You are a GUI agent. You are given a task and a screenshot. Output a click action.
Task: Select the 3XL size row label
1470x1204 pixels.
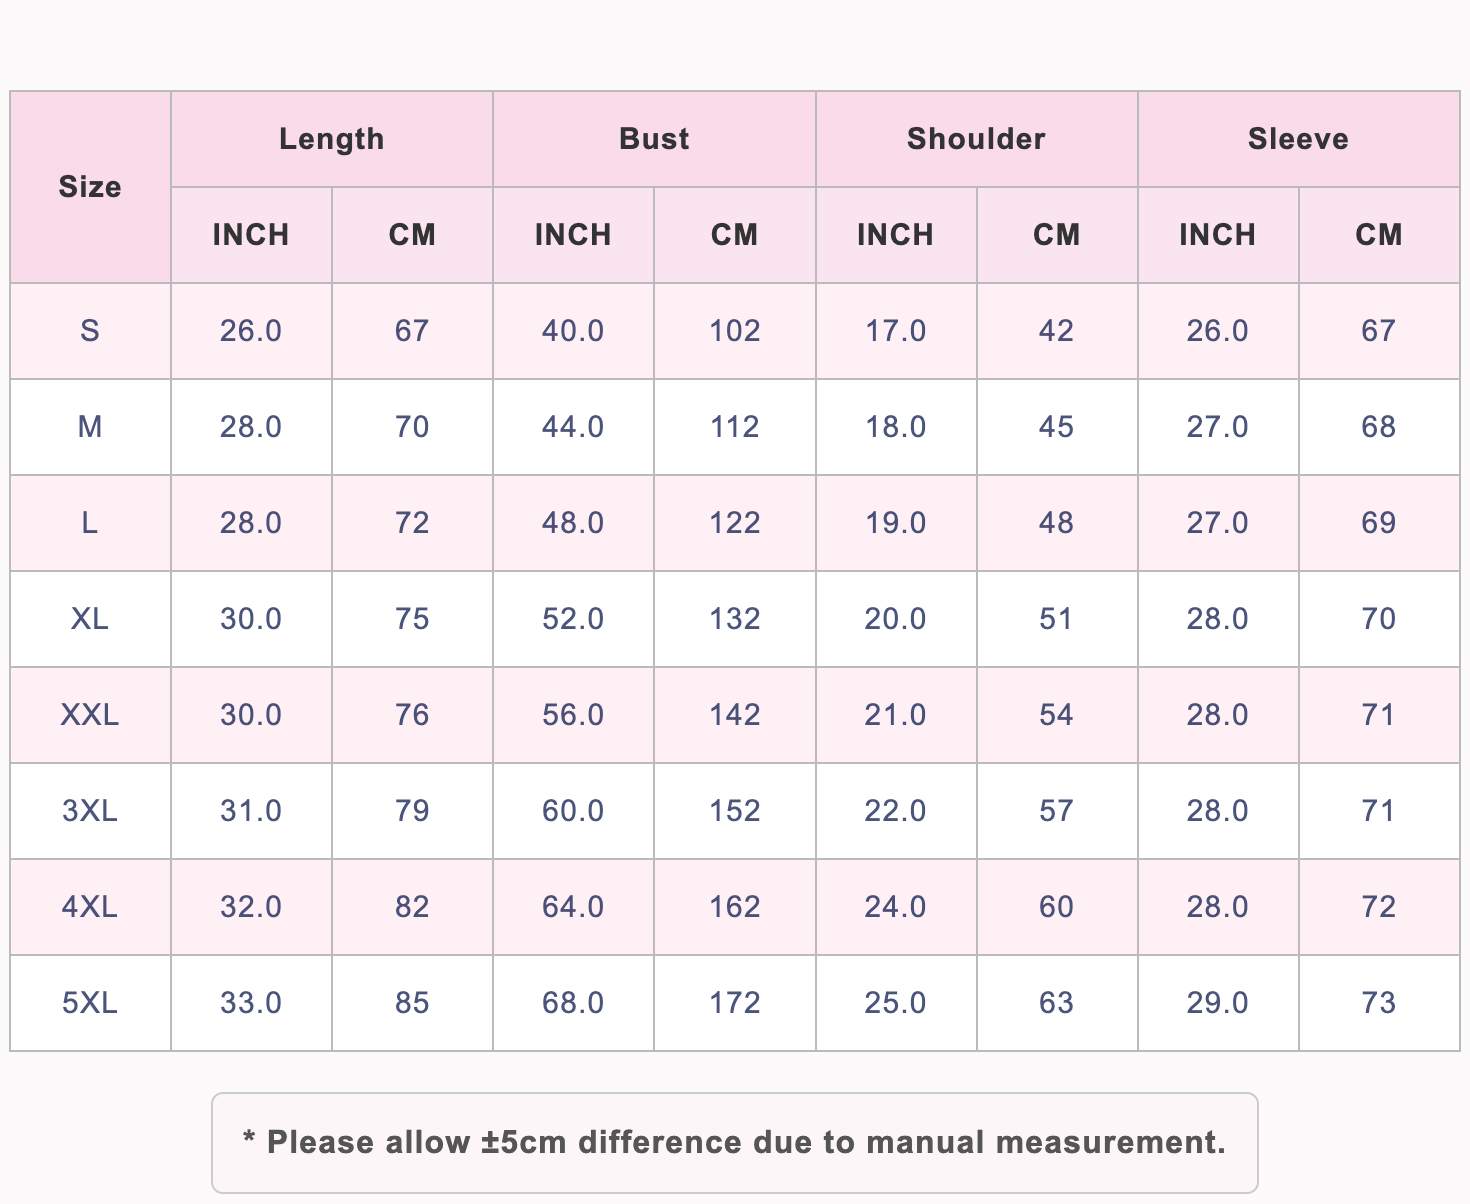90,811
